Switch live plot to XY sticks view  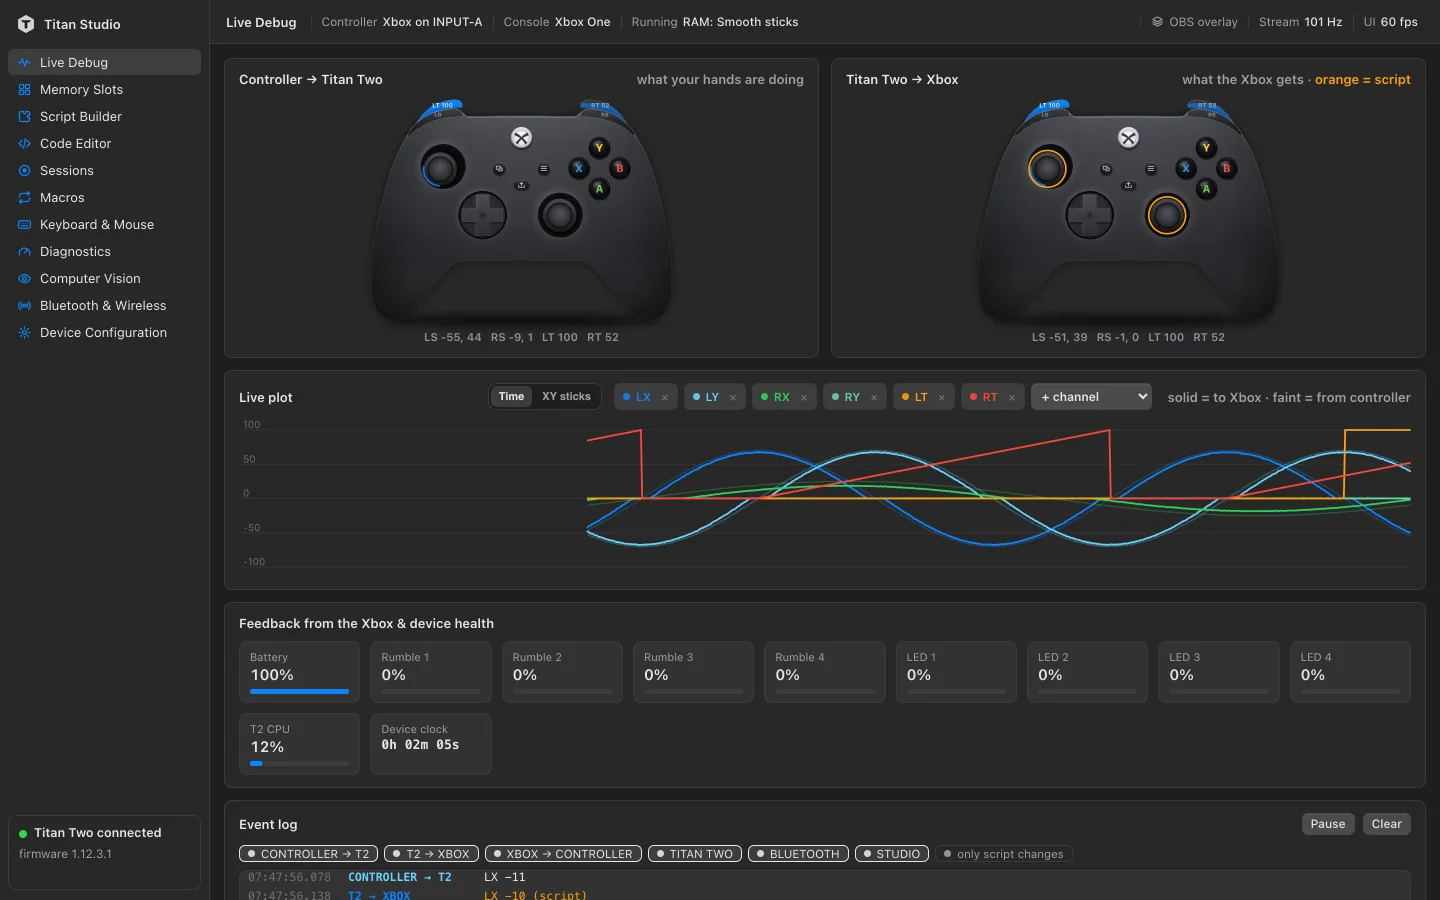tap(566, 397)
